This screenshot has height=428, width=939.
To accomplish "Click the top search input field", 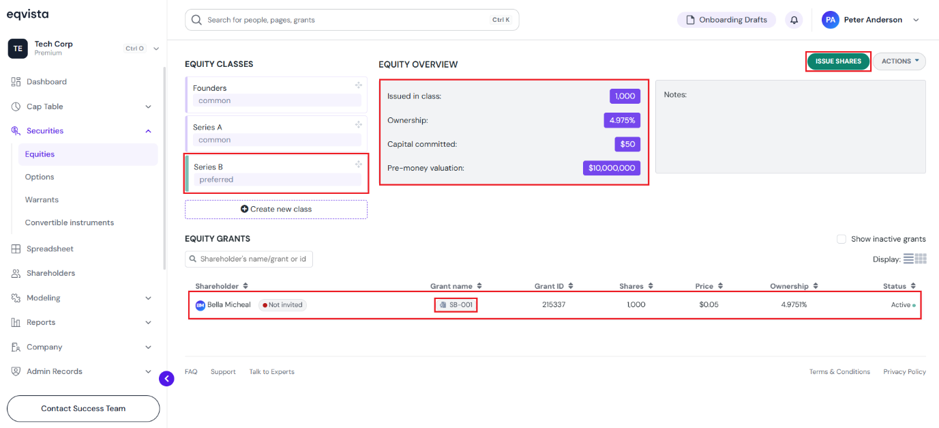I will pos(352,20).
